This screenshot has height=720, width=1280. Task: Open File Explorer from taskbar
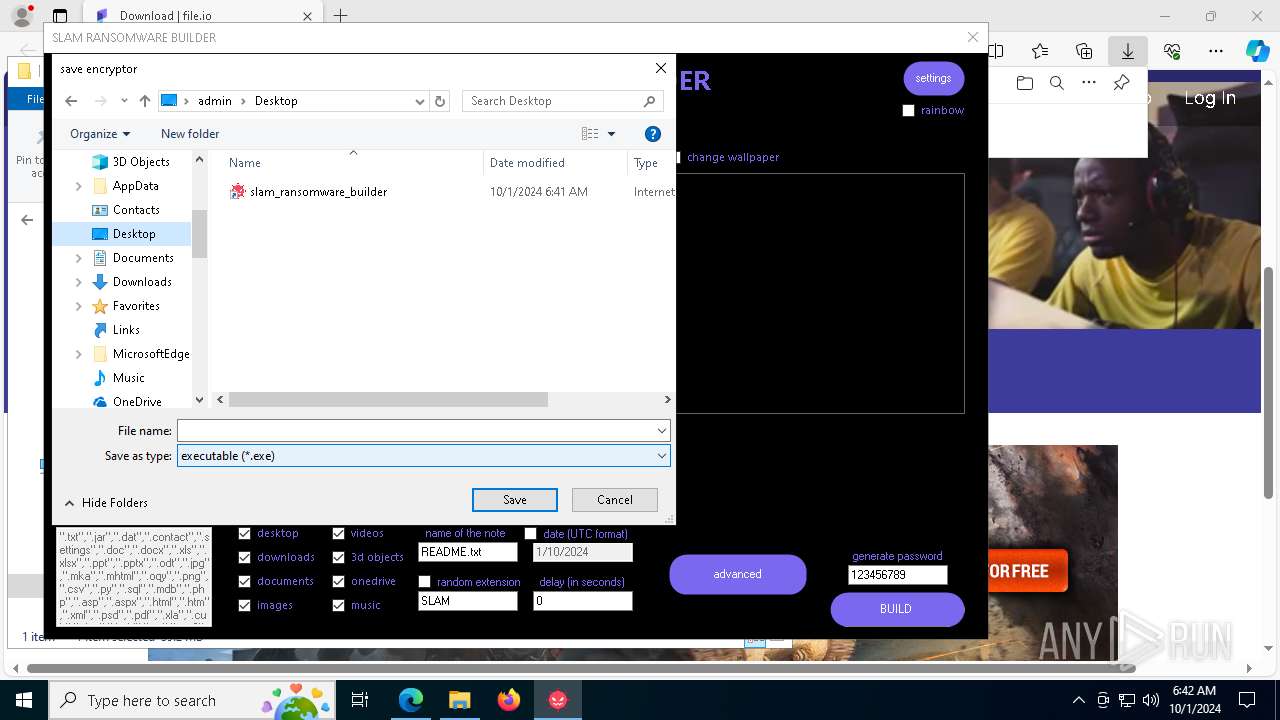point(460,700)
